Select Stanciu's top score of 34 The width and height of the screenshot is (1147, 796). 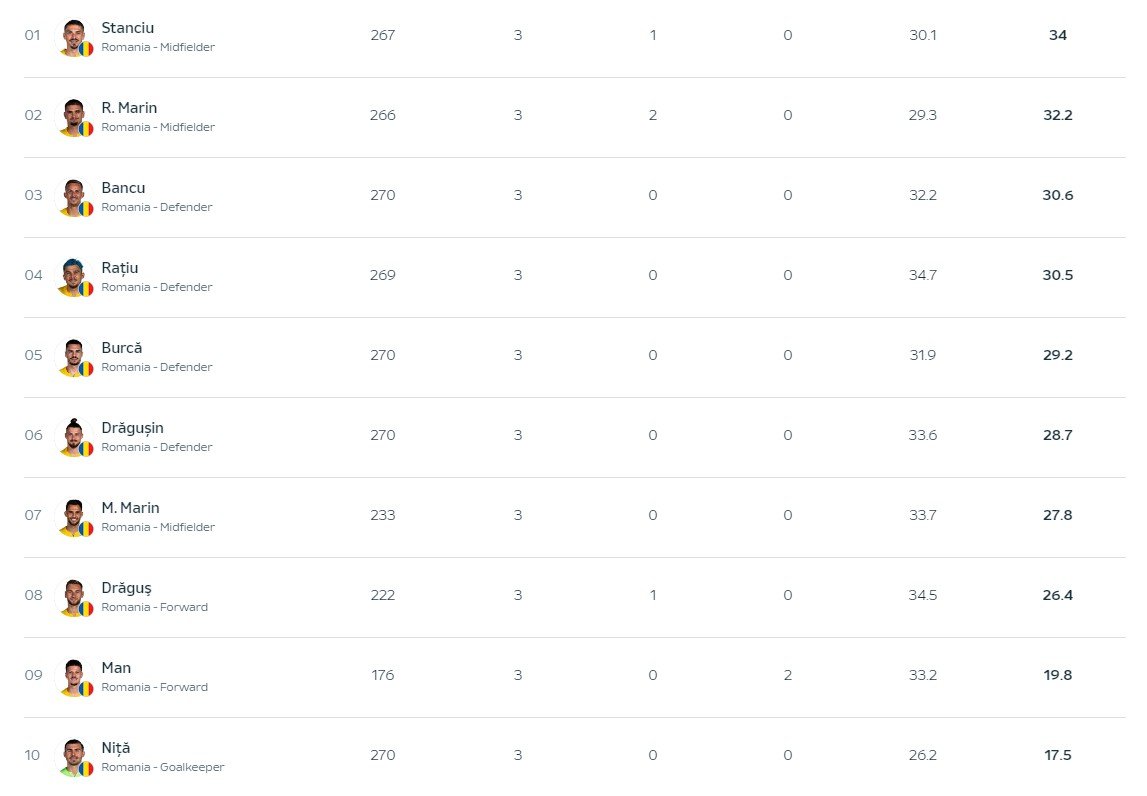click(1057, 35)
